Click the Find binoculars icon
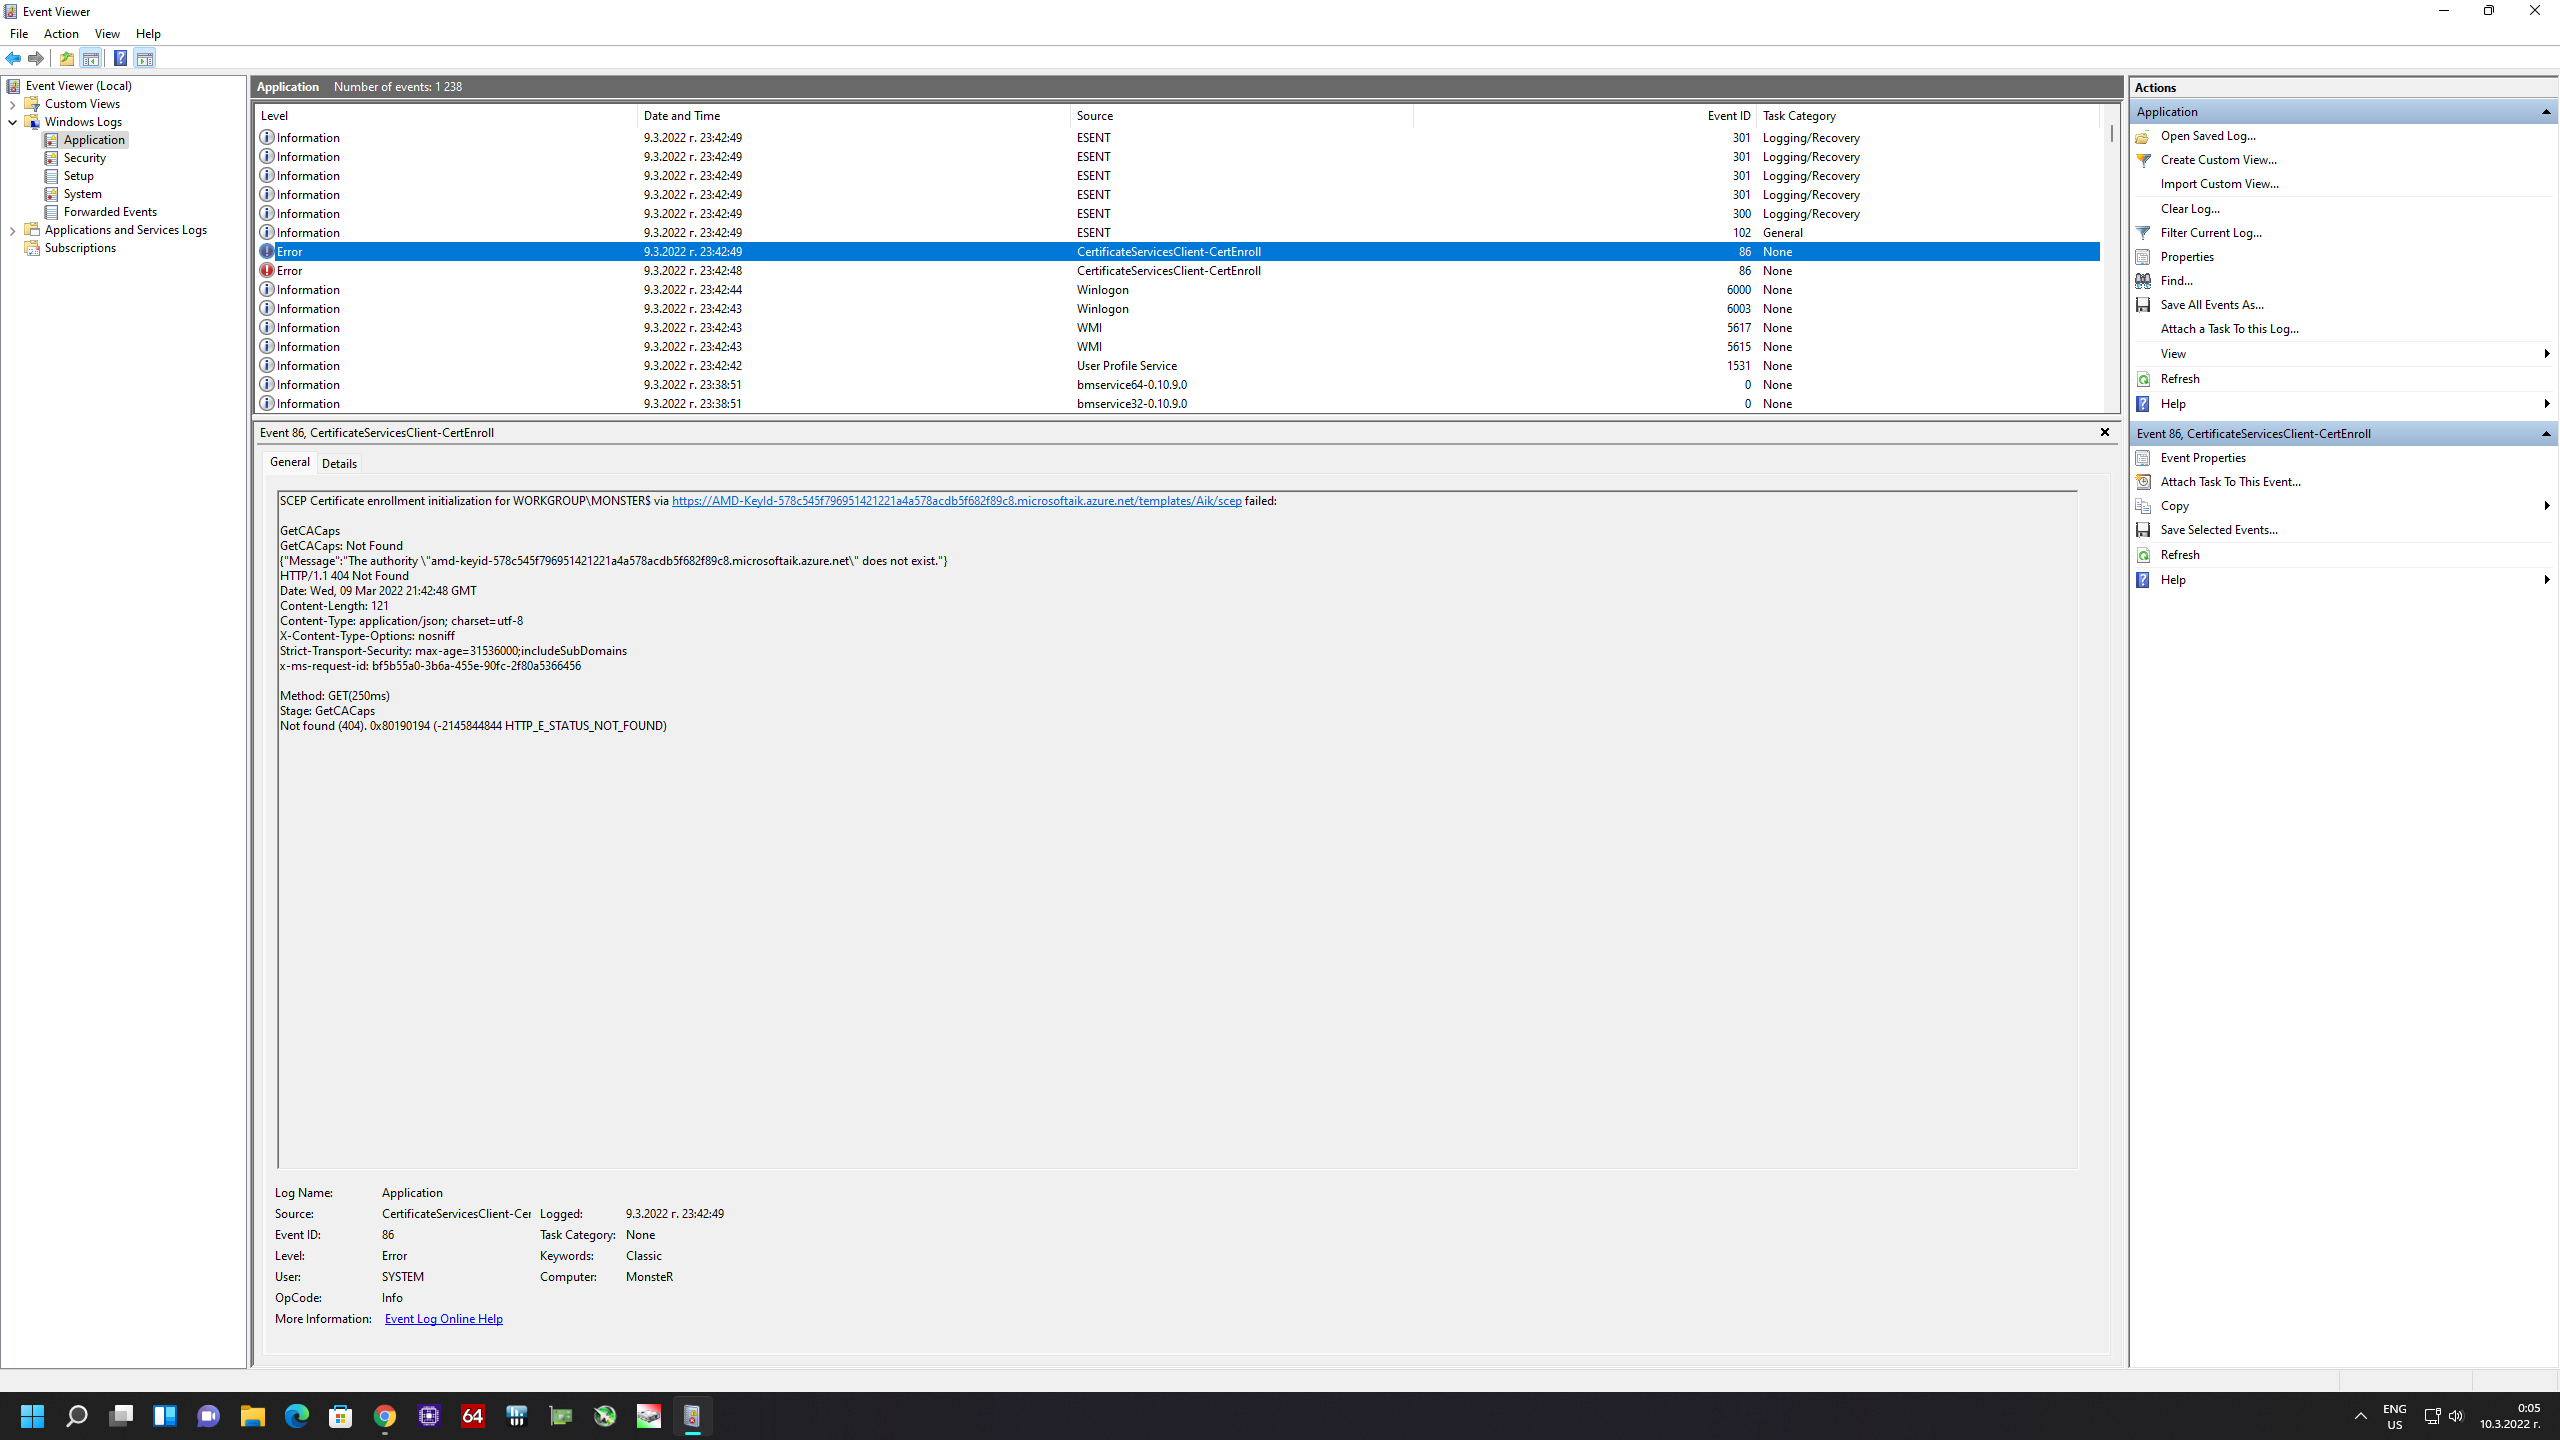 (2143, 281)
